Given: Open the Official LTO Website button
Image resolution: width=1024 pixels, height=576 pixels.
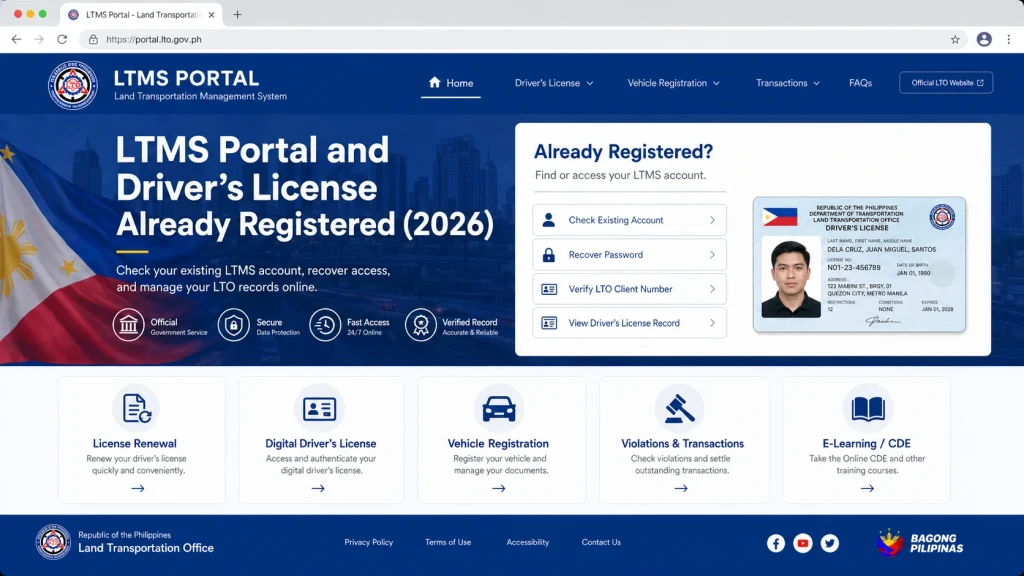Looking at the screenshot, I should click(946, 82).
